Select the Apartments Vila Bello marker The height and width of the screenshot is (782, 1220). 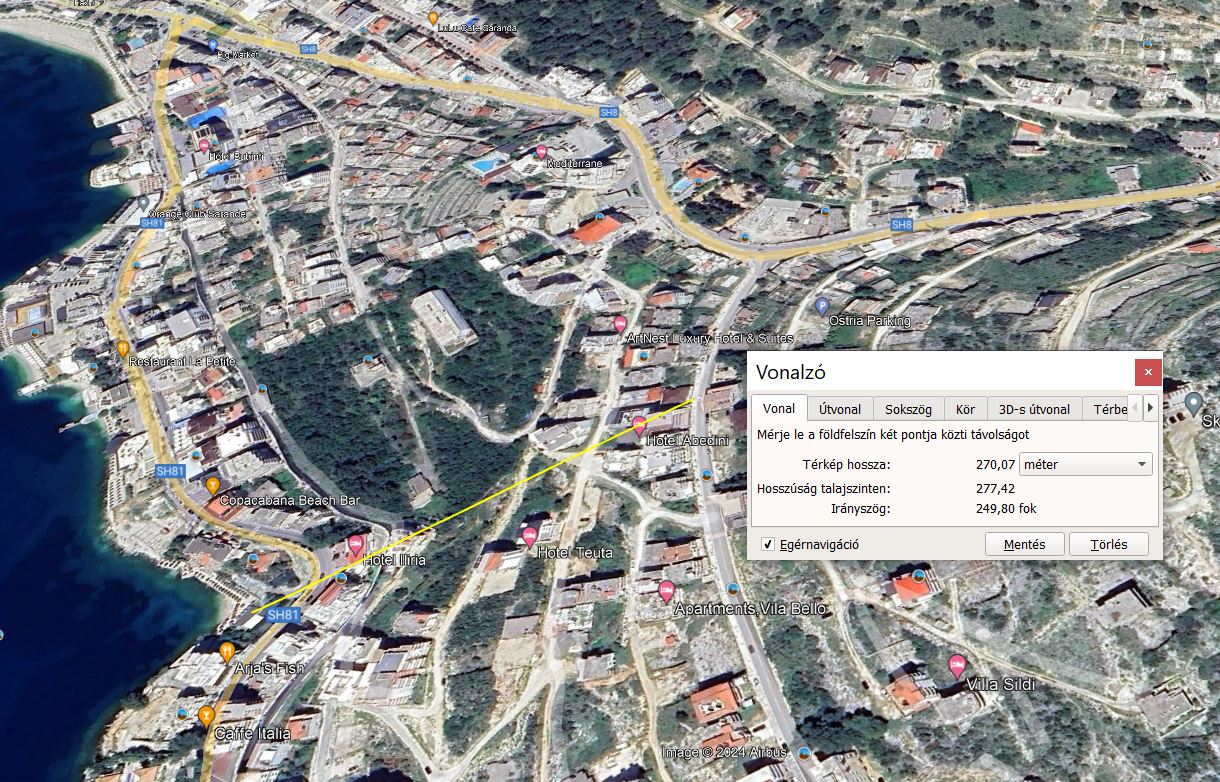point(667,590)
